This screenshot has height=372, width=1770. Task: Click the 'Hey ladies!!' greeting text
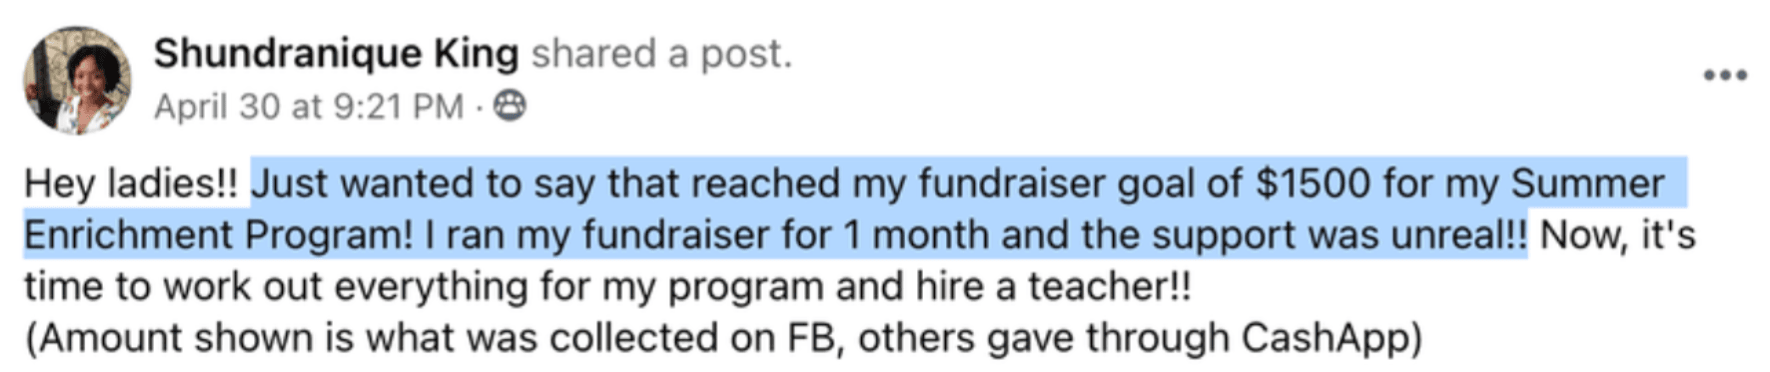131,184
